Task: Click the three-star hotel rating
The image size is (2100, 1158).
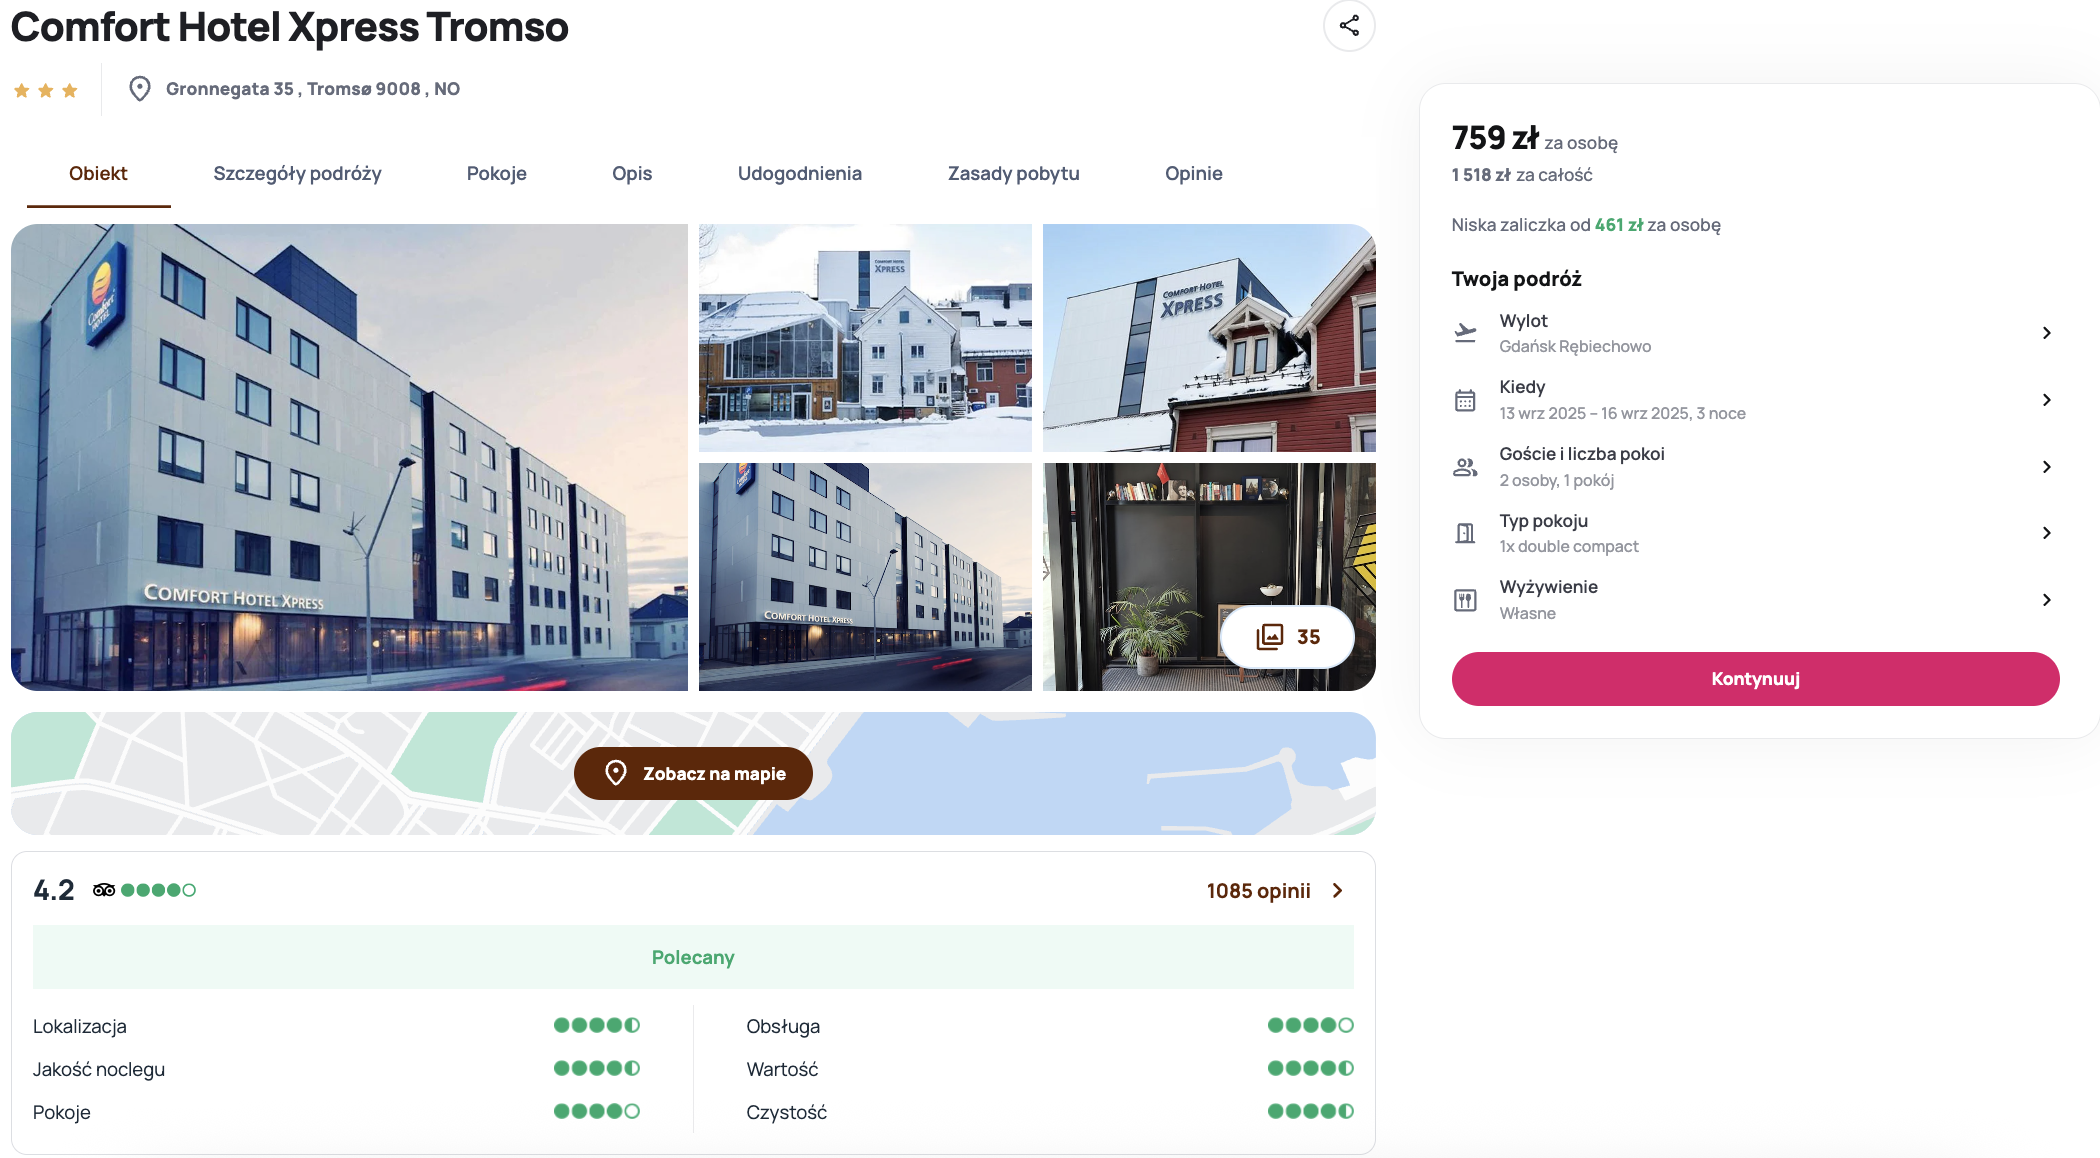Action: [46, 91]
